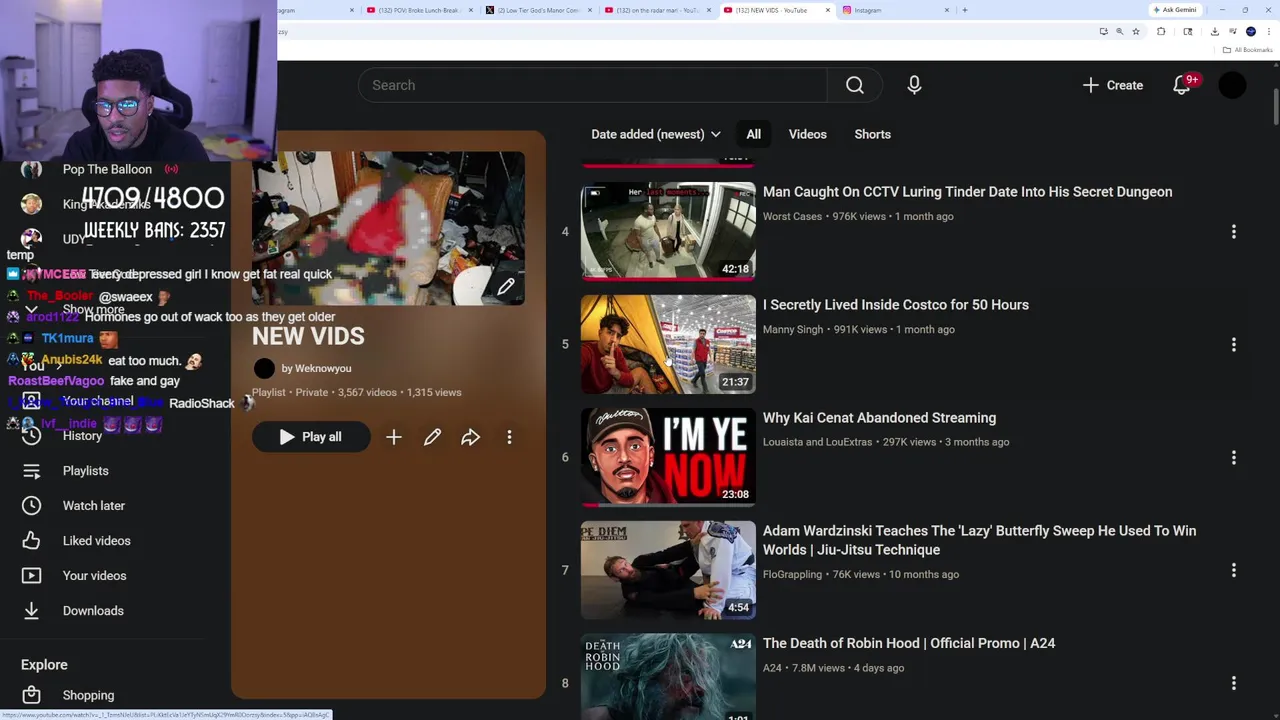Open the Manny Singh channel link
This screenshot has width=1280, height=720.
point(793,329)
